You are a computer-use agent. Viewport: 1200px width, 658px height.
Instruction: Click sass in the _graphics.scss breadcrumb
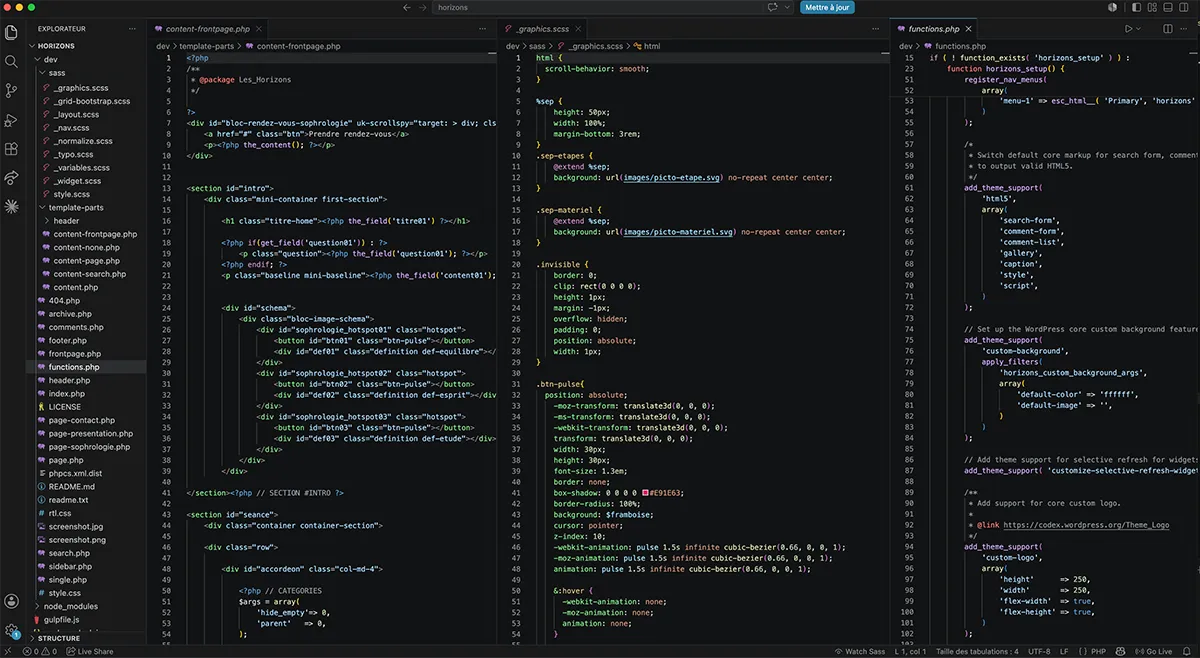click(x=537, y=46)
